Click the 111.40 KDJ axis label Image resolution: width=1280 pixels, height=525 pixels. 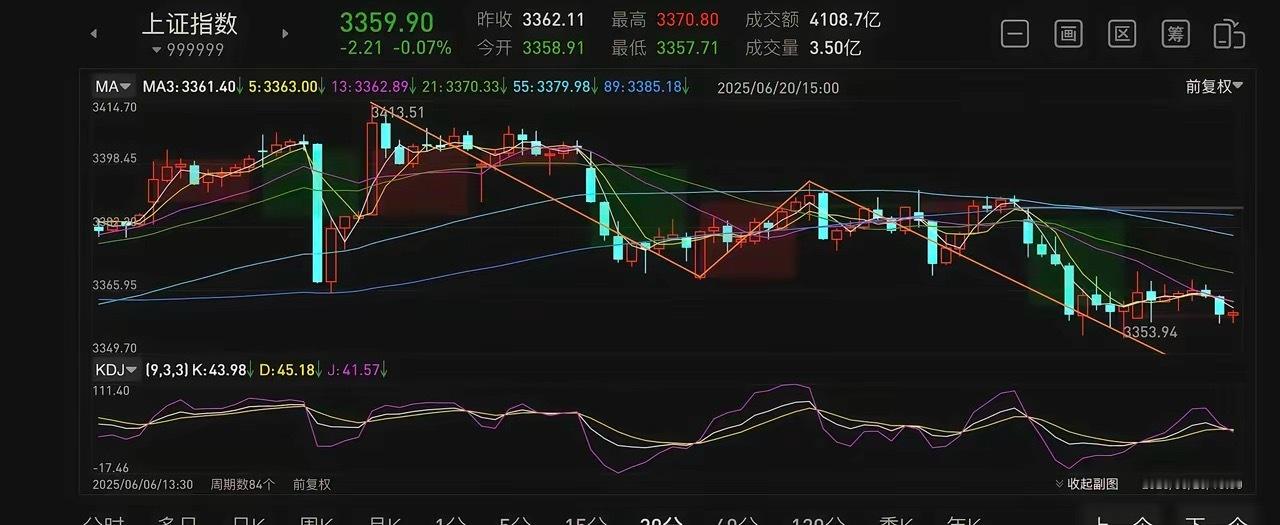point(113,390)
